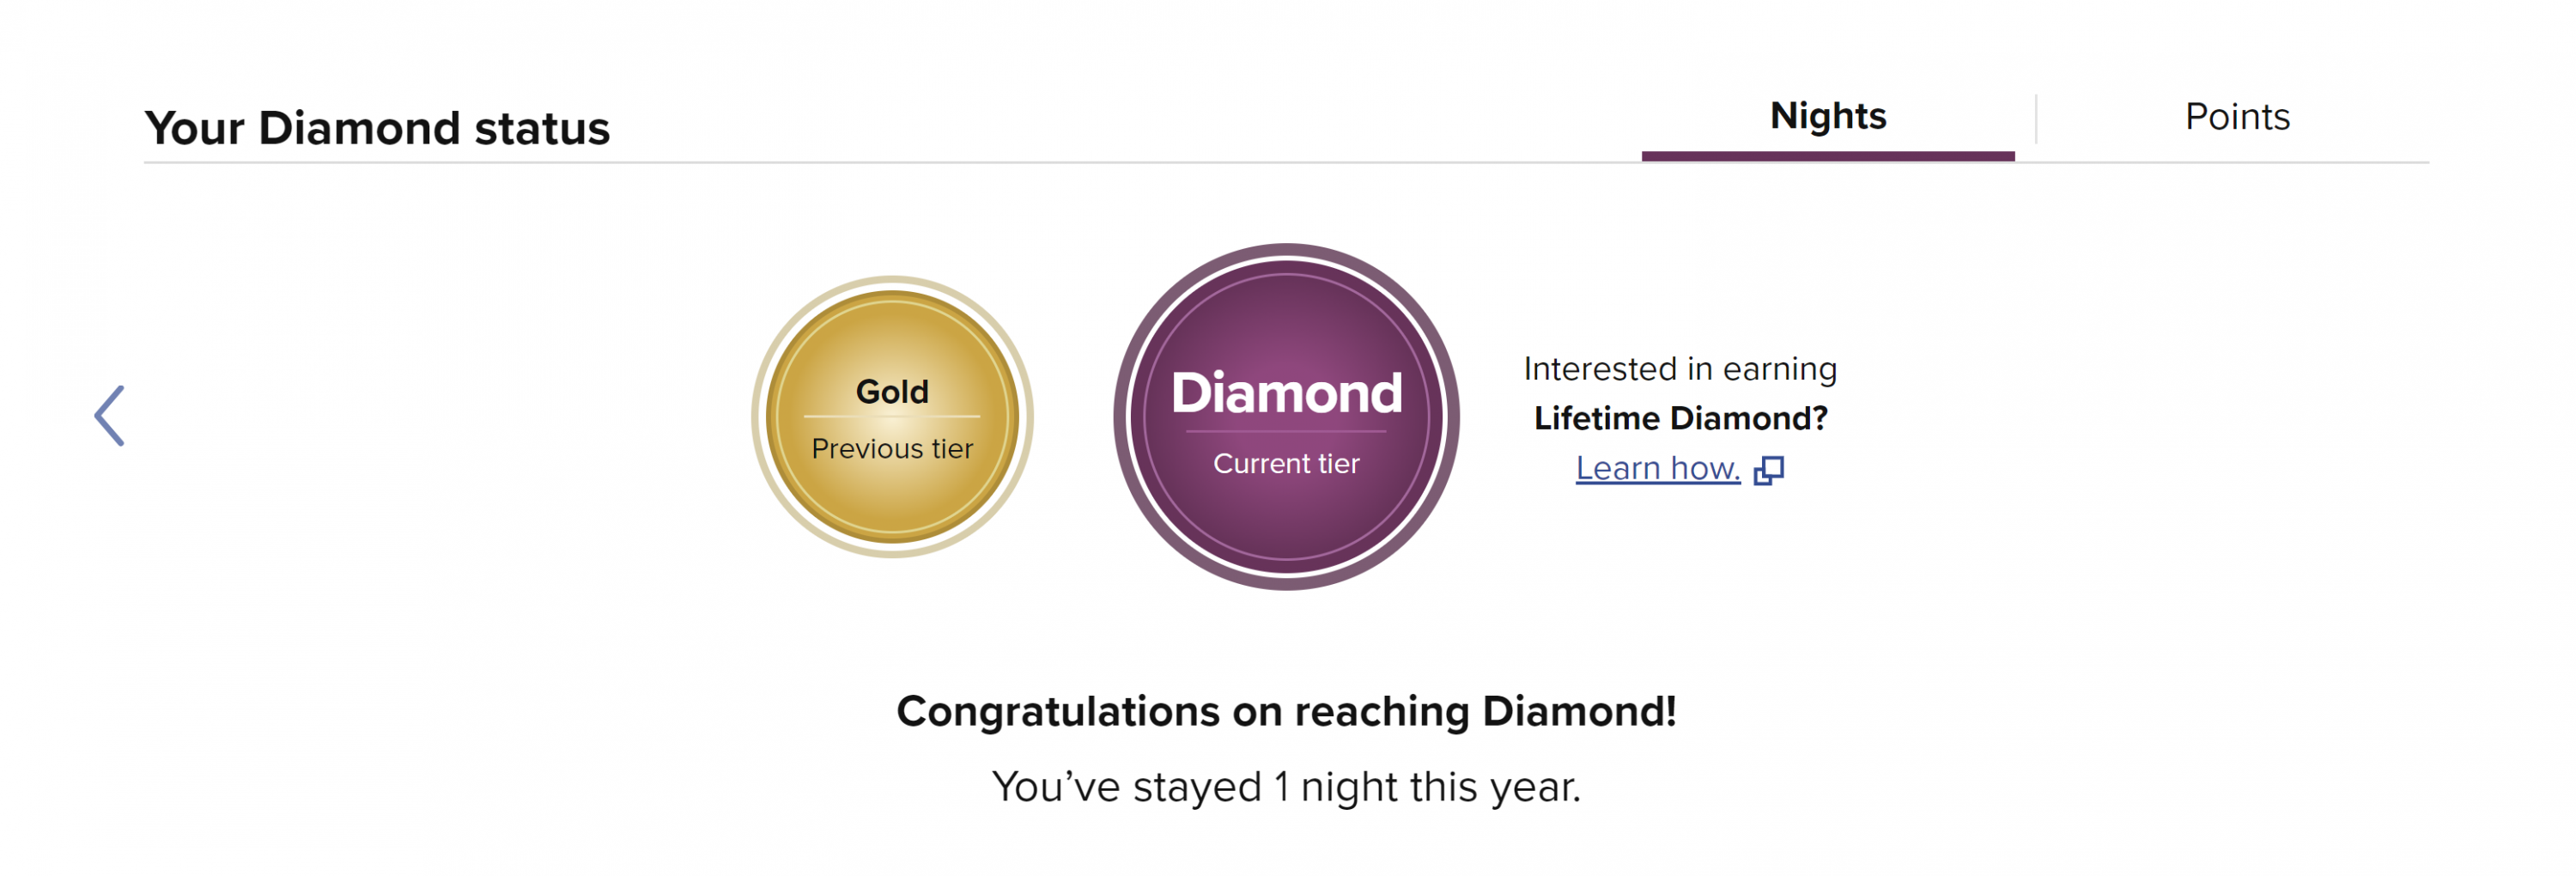Click the Your Diamond status heading

pyautogui.click(x=377, y=128)
